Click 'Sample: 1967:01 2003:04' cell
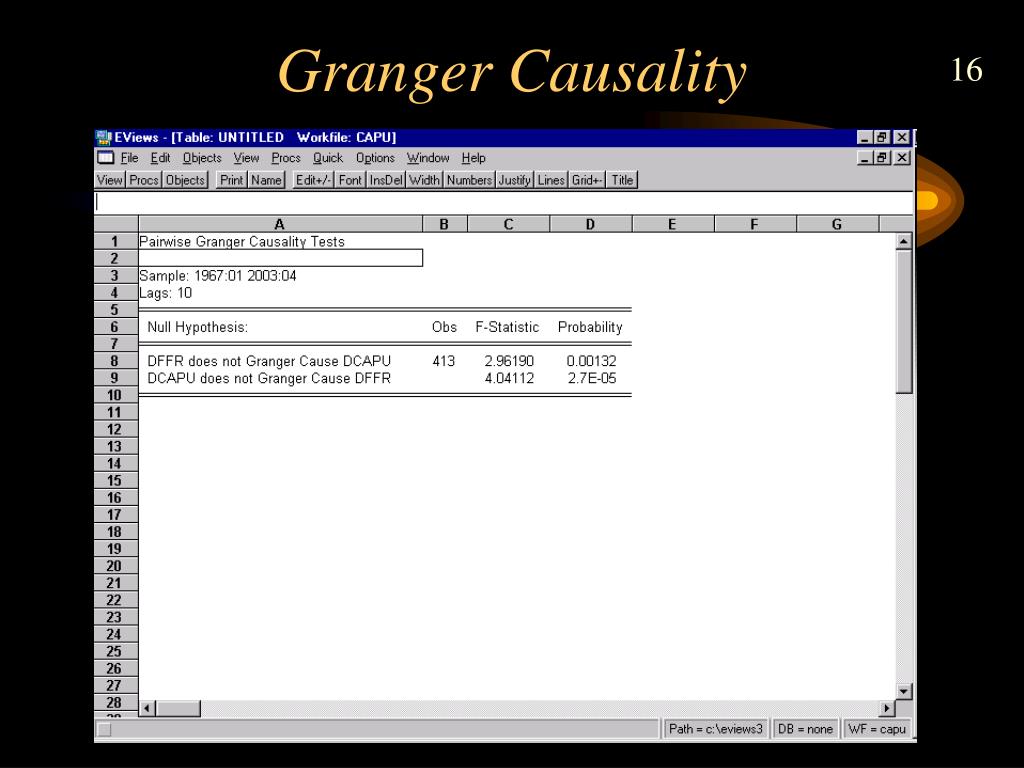The height and width of the screenshot is (768, 1024). tap(217, 276)
